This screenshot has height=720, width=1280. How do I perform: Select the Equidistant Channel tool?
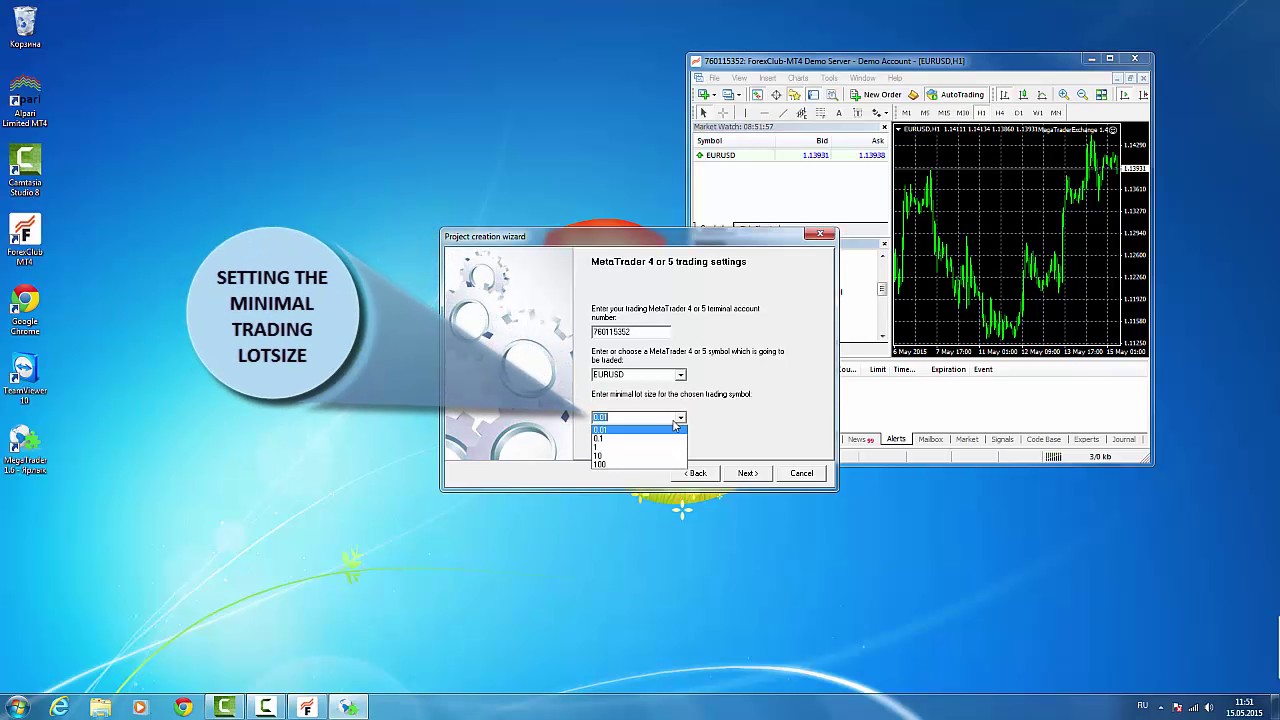pyautogui.click(x=802, y=113)
